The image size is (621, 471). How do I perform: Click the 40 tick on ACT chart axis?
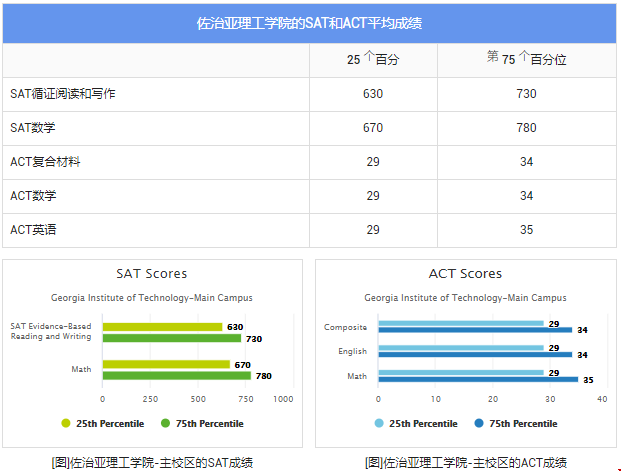602,399
